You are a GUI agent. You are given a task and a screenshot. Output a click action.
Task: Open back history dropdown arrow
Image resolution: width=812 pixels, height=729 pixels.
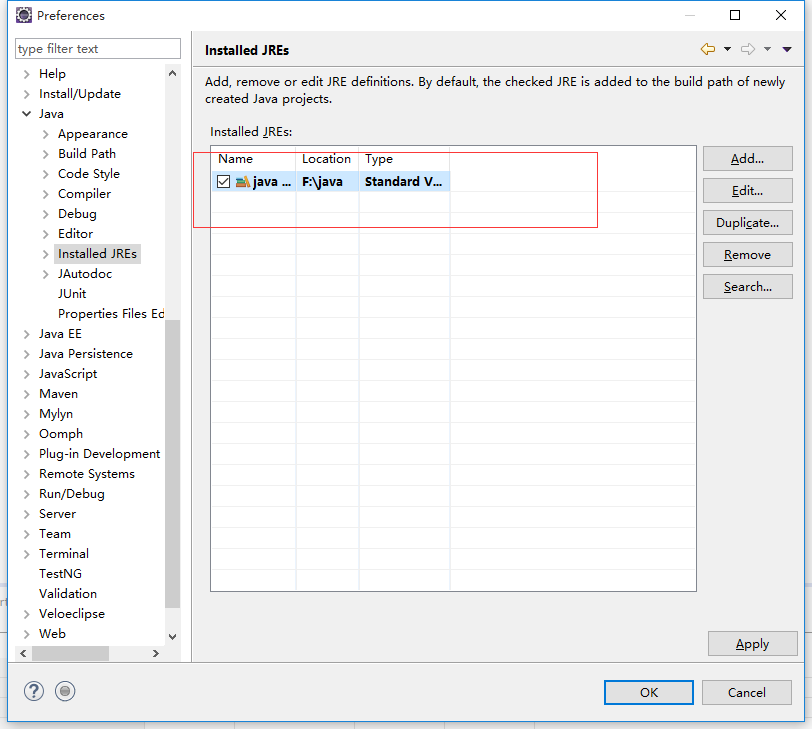click(x=727, y=49)
